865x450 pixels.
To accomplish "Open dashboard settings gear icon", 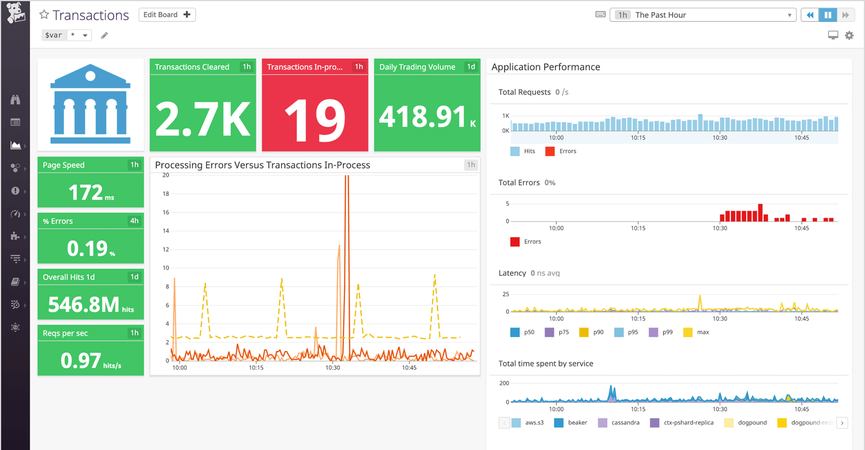I will click(849, 36).
